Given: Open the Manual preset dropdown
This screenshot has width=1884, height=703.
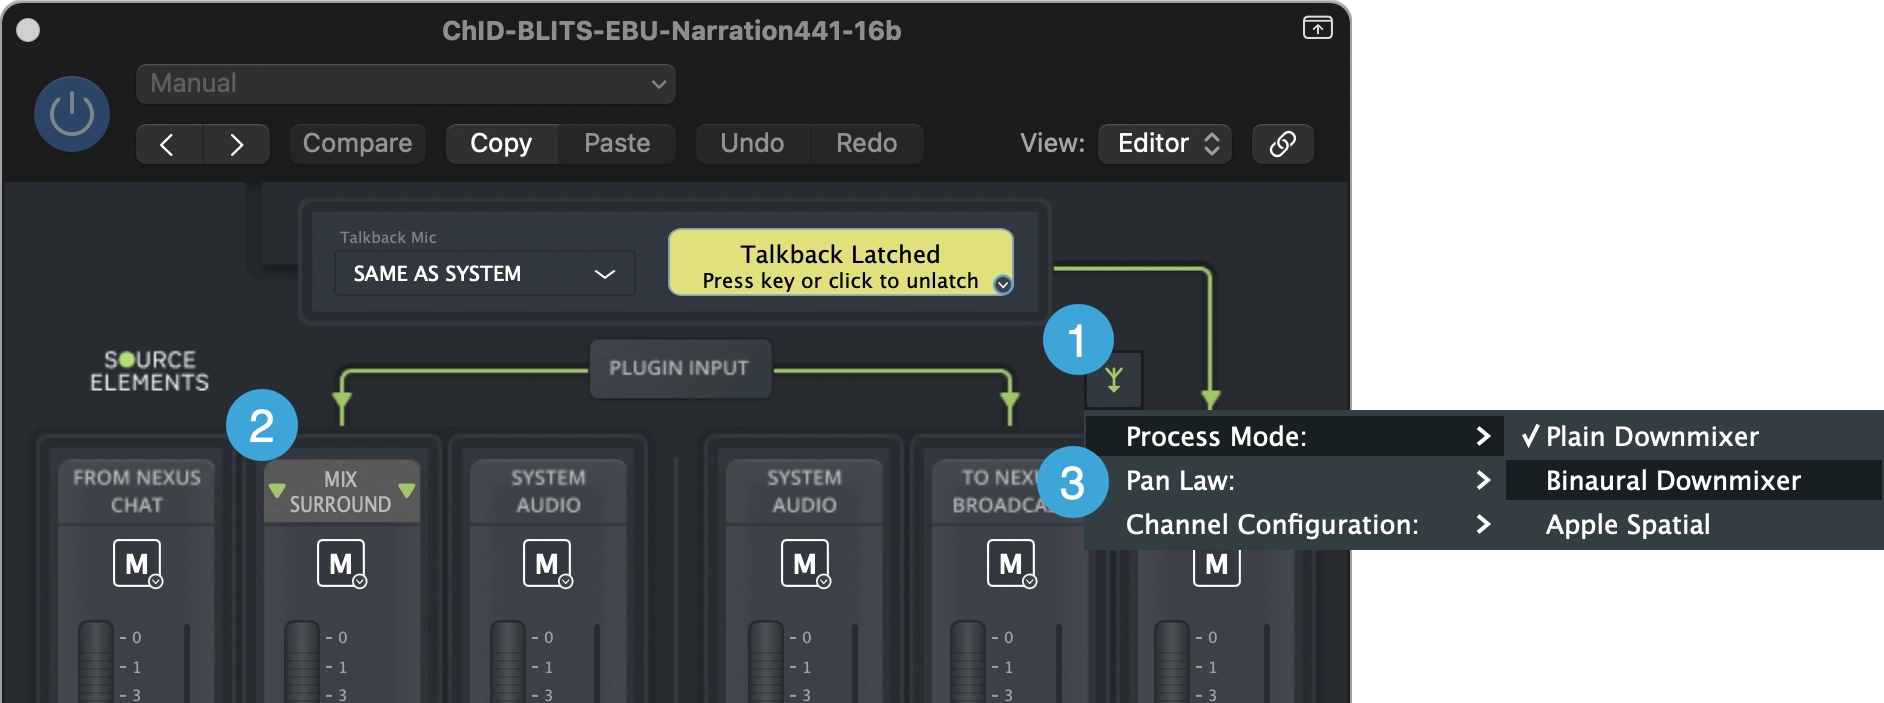Looking at the screenshot, I should click(x=406, y=84).
